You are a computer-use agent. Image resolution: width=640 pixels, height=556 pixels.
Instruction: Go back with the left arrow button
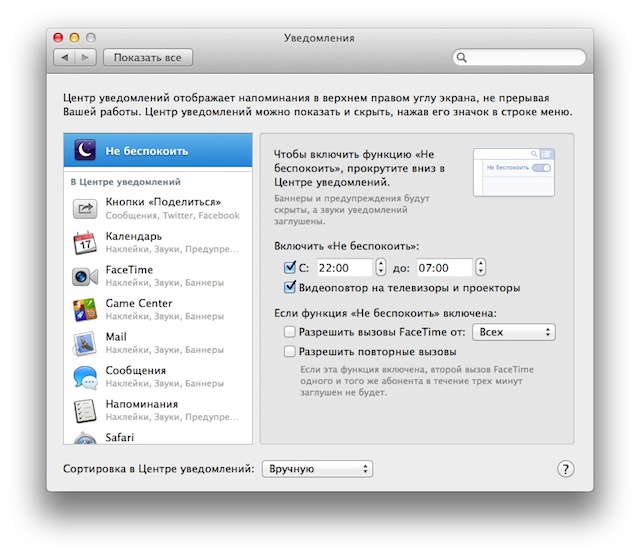64,58
